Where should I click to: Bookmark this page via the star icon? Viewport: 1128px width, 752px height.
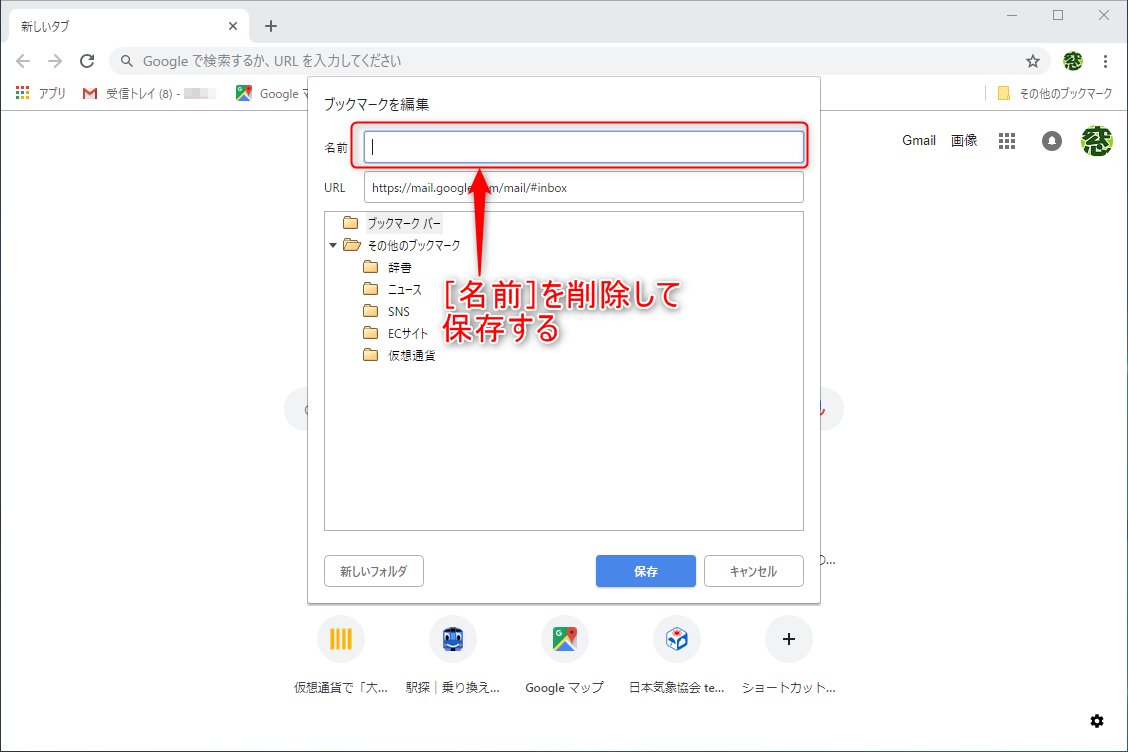tap(1033, 60)
